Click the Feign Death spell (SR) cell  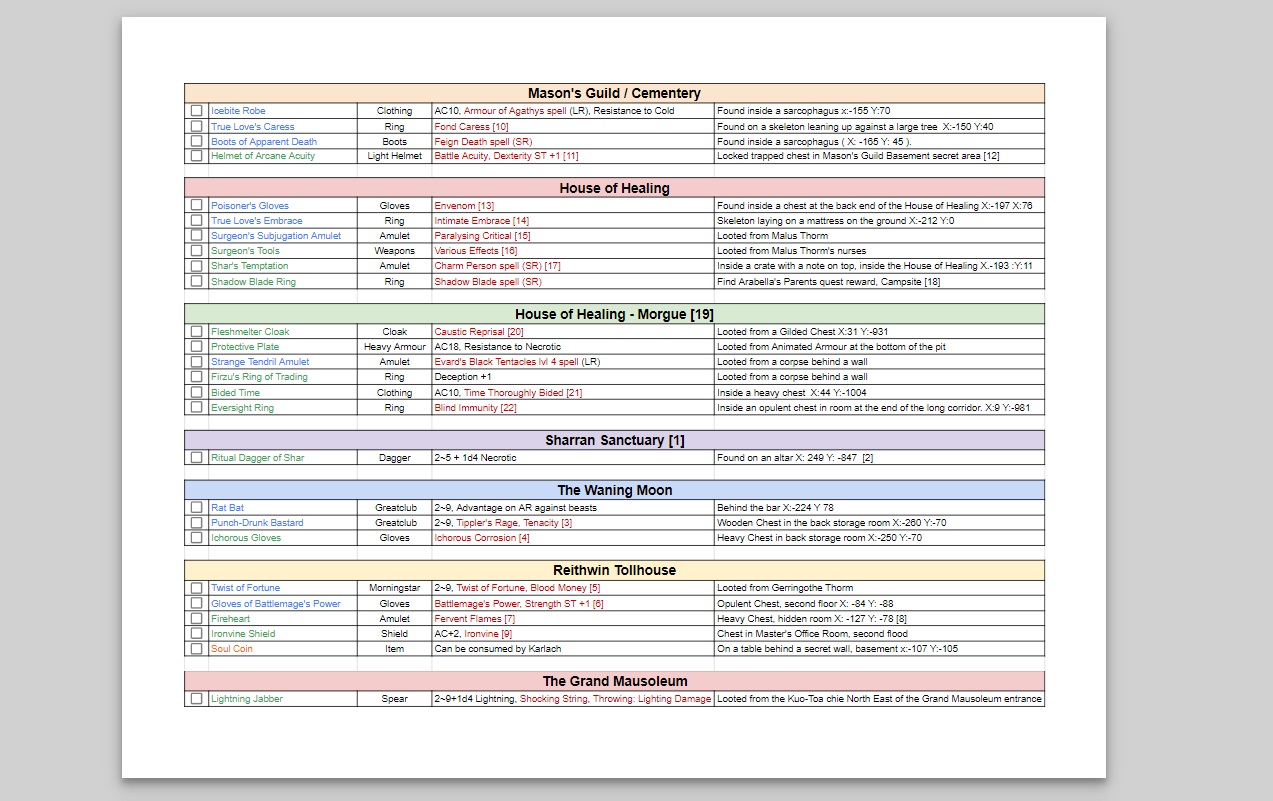(573, 142)
